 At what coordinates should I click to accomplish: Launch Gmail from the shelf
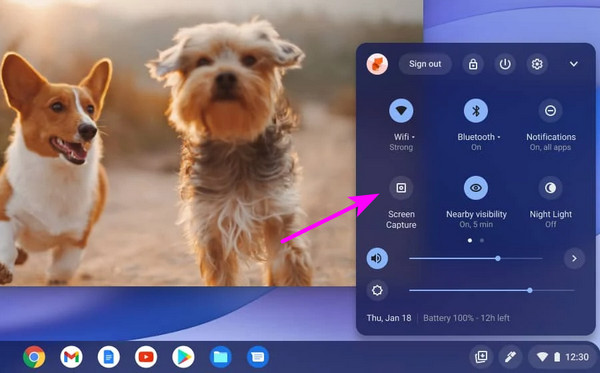(x=71, y=357)
